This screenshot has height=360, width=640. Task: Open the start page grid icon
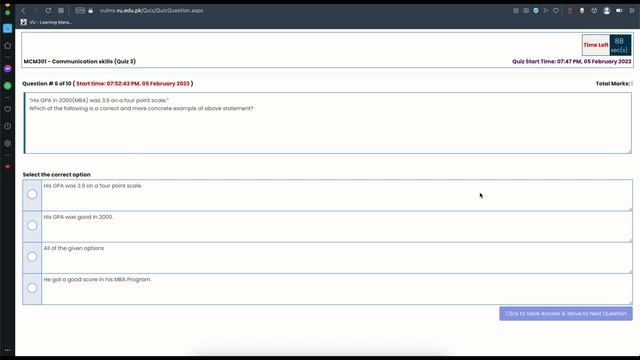click(61, 11)
